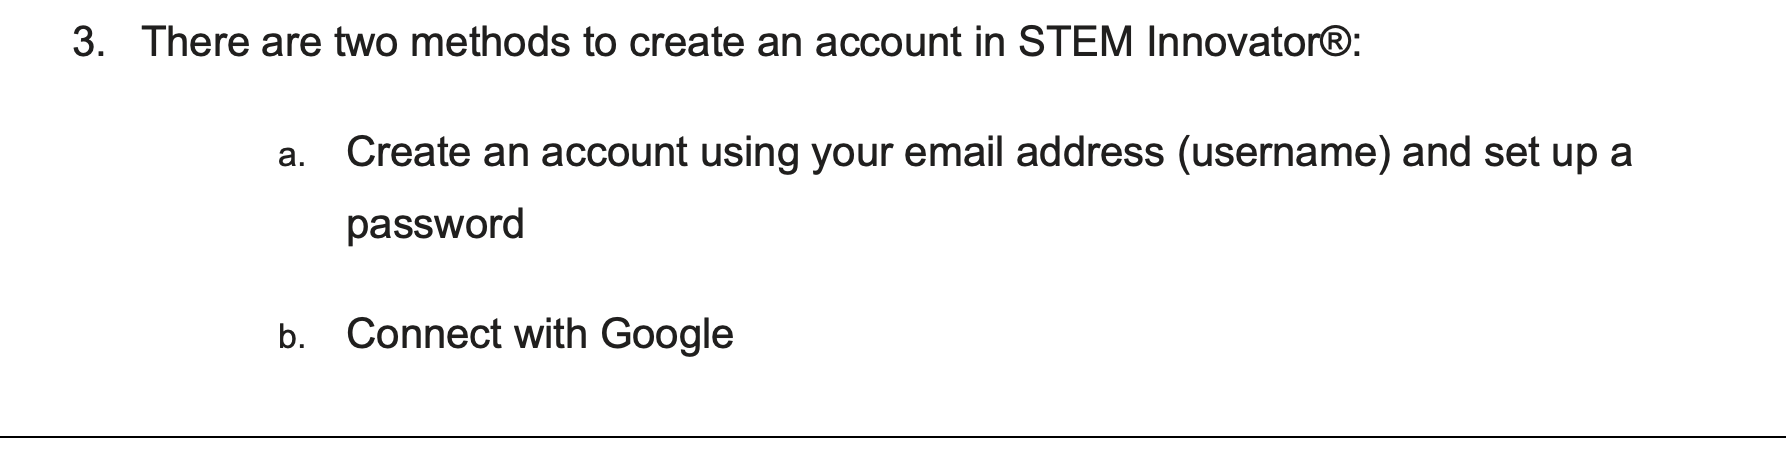Click the word "password" on the wrapped line
This screenshot has height=456, width=1786.
click(435, 224)
